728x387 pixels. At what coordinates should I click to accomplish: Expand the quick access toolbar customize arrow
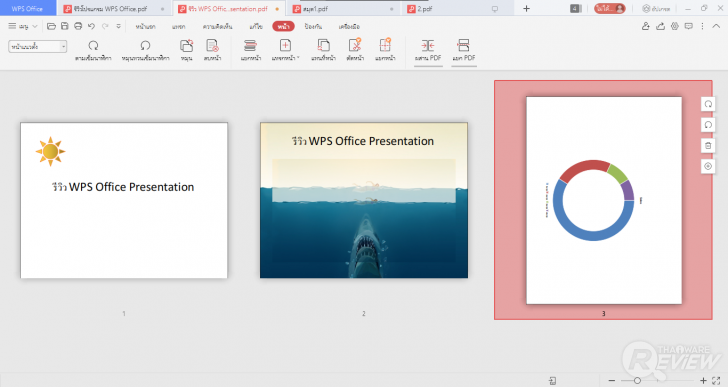pyautogui.click(x=118, y=26)
